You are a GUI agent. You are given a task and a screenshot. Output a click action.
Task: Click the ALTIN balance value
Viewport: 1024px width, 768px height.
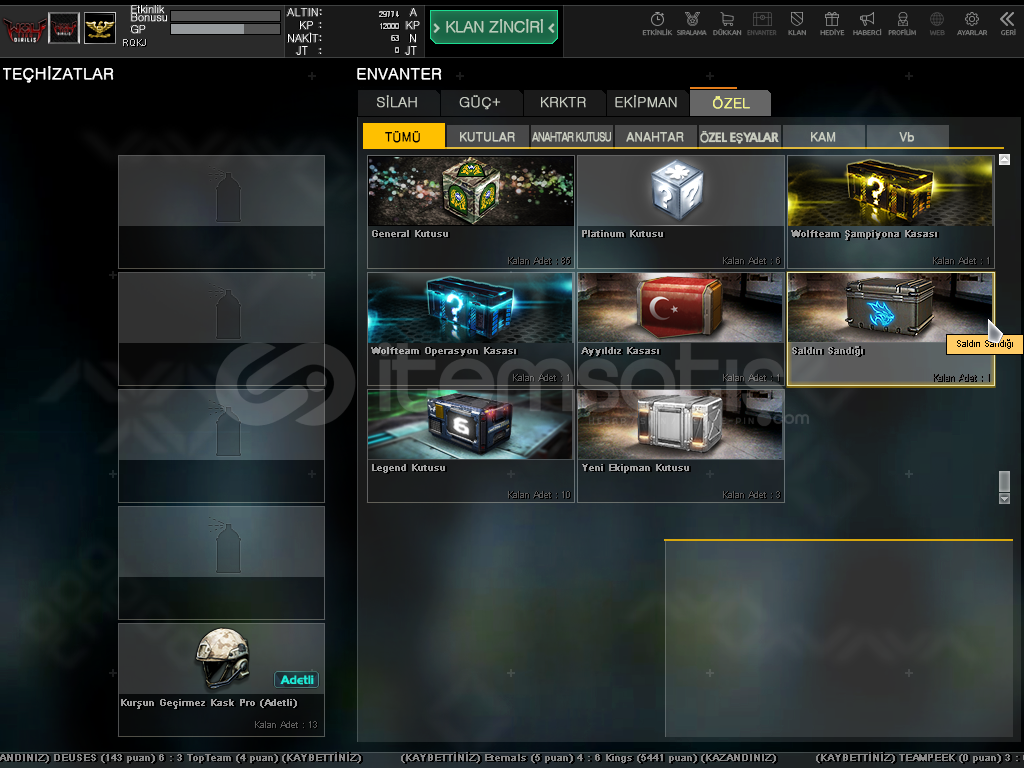[x=389, y=13]
